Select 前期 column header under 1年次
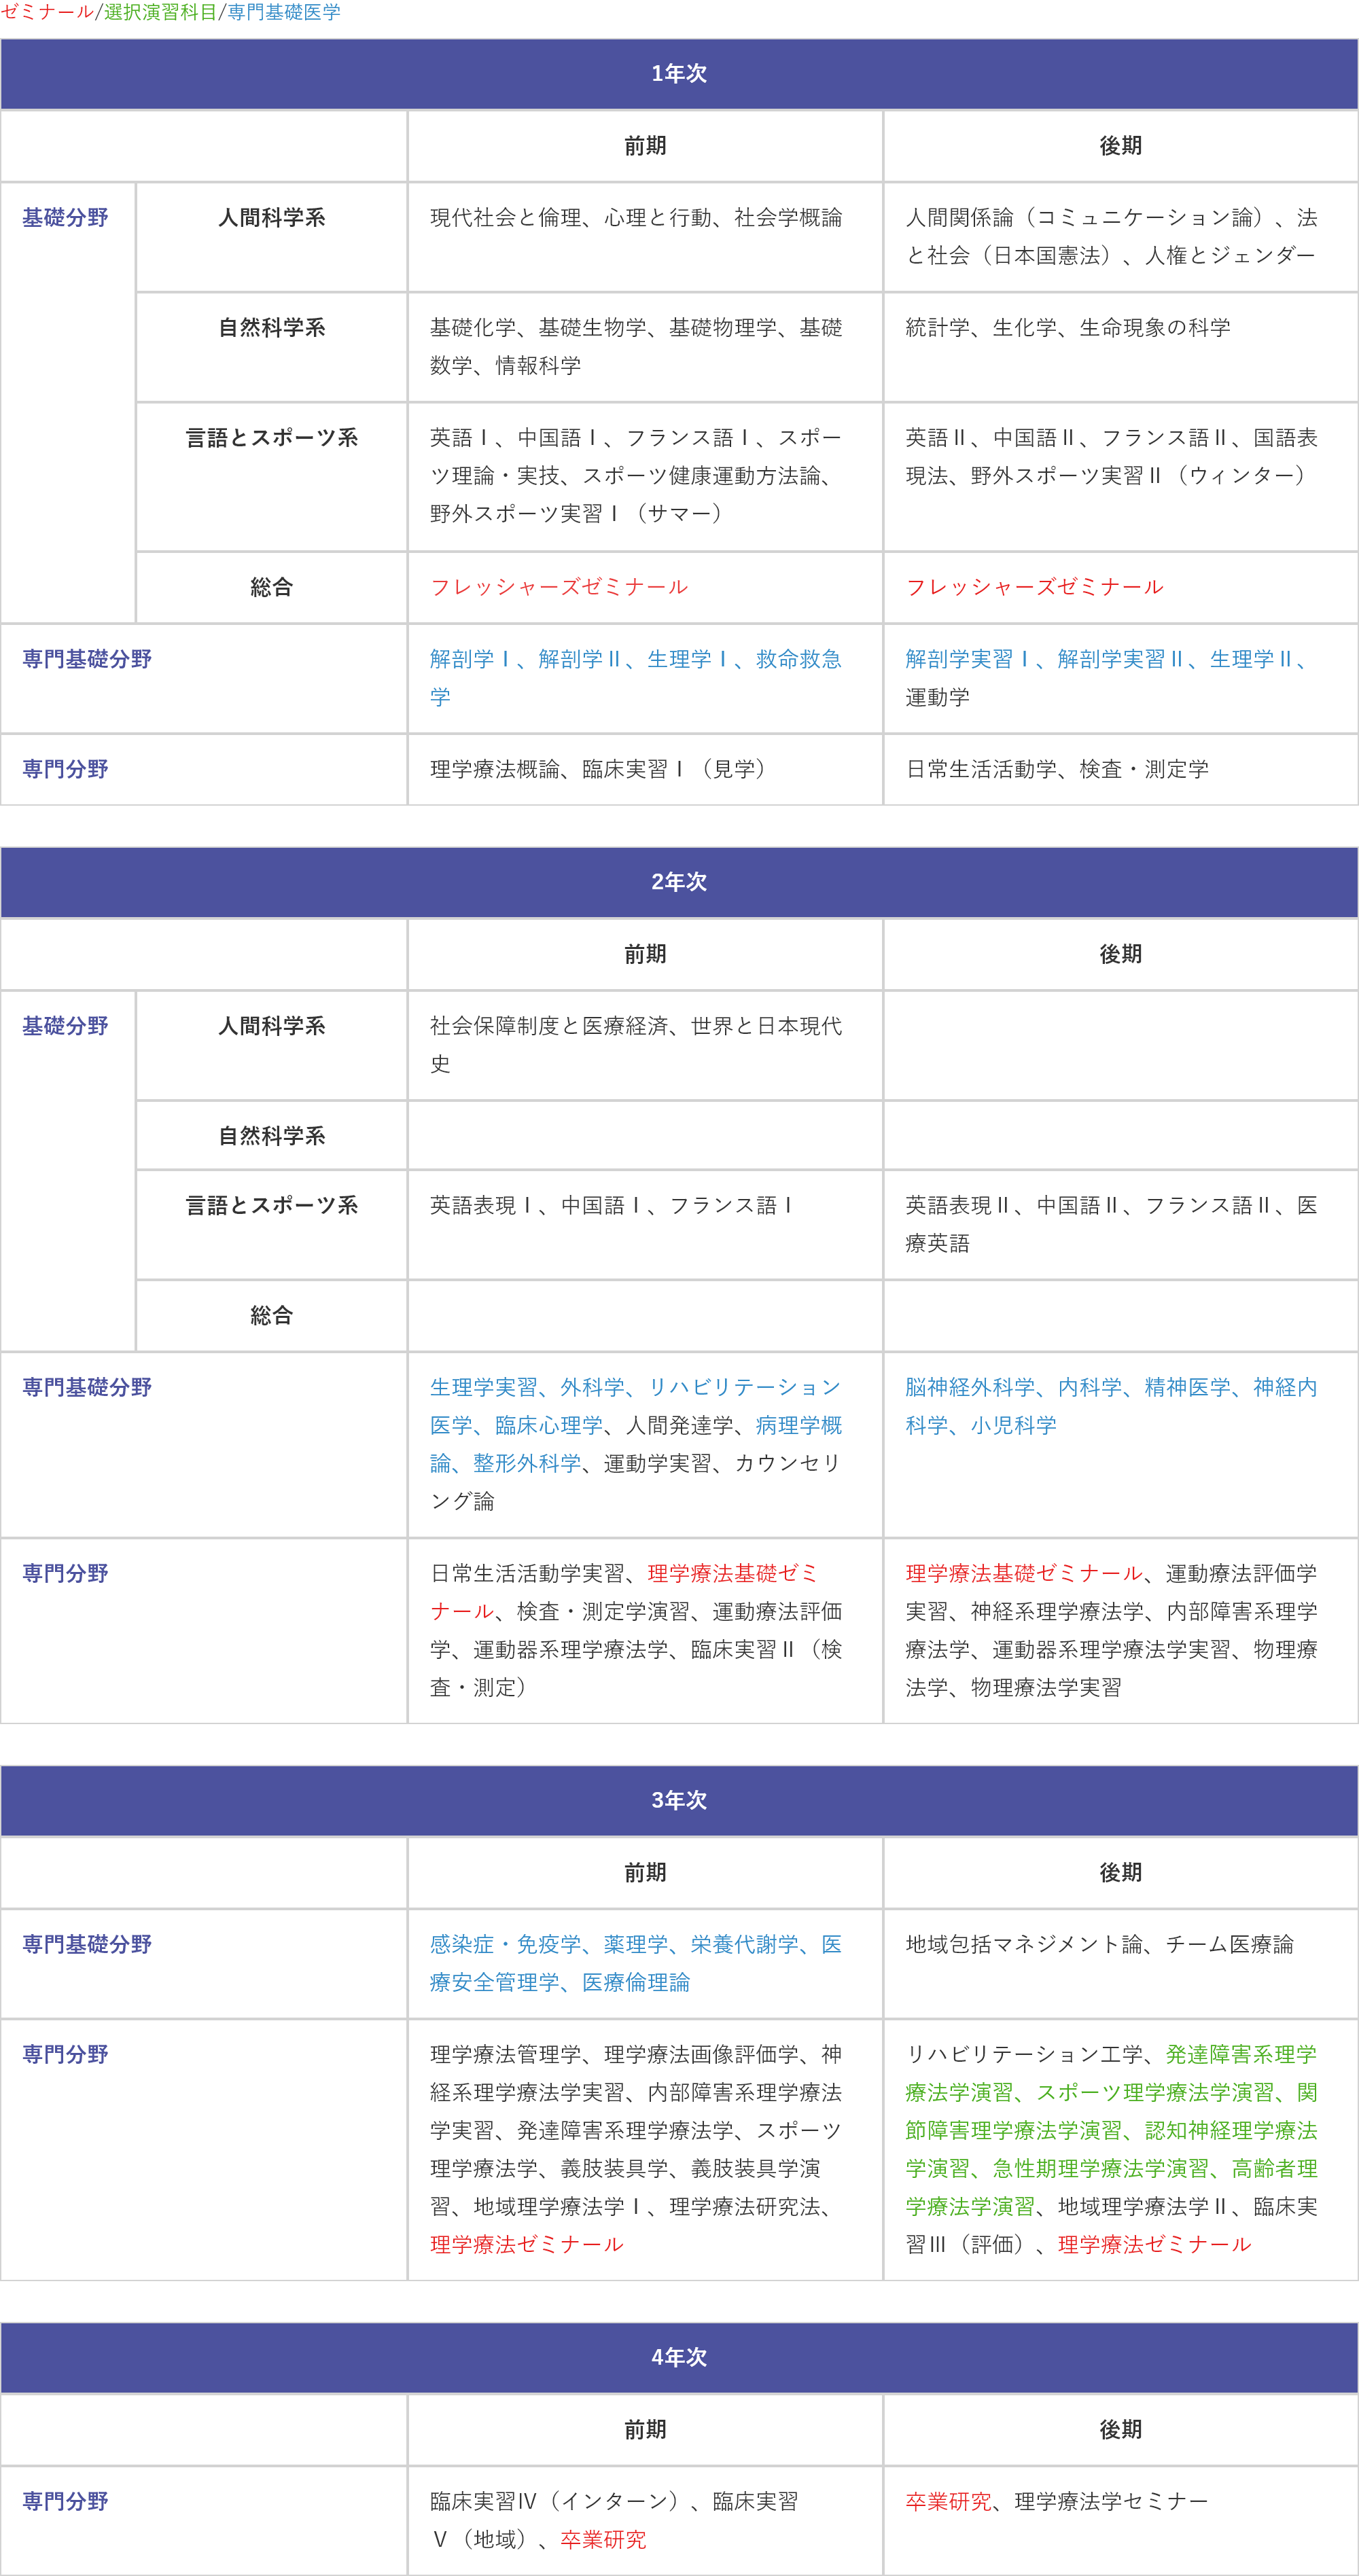Image resolution: width=1359 pixels, height=2576 pixels. [645, 146]
